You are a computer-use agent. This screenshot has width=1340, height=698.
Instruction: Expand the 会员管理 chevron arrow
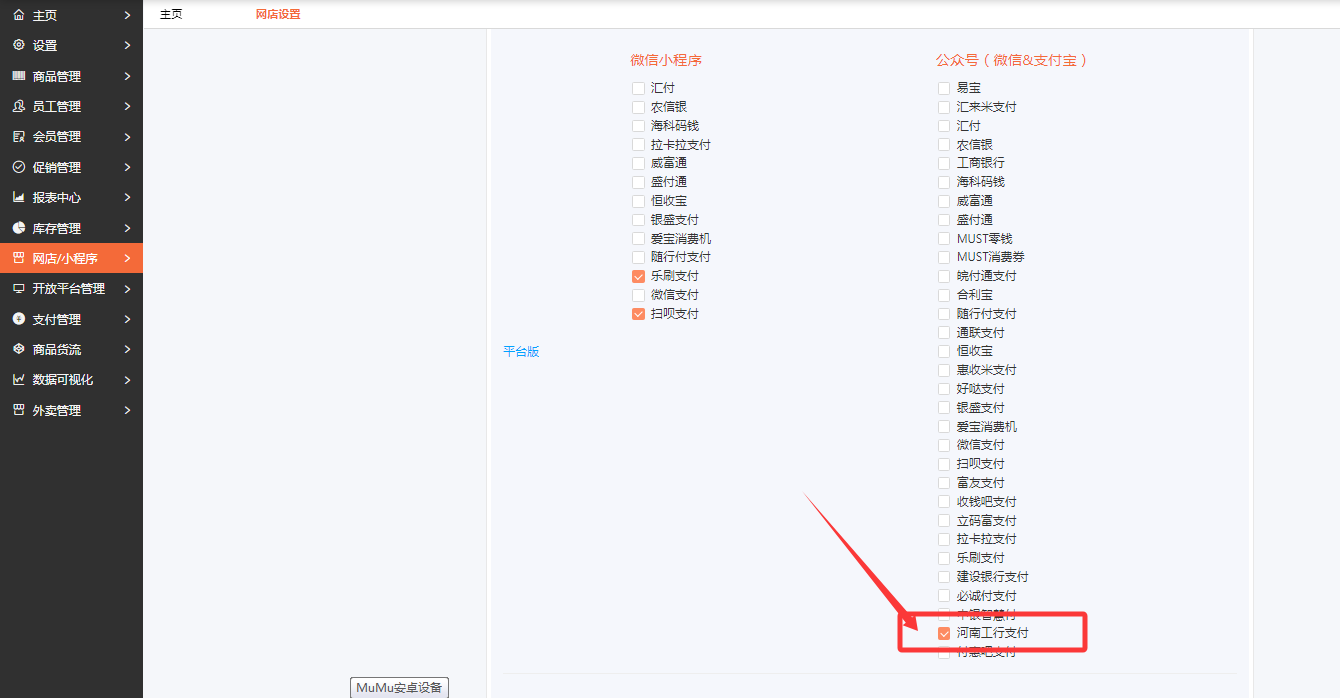[x=127, y=137]
